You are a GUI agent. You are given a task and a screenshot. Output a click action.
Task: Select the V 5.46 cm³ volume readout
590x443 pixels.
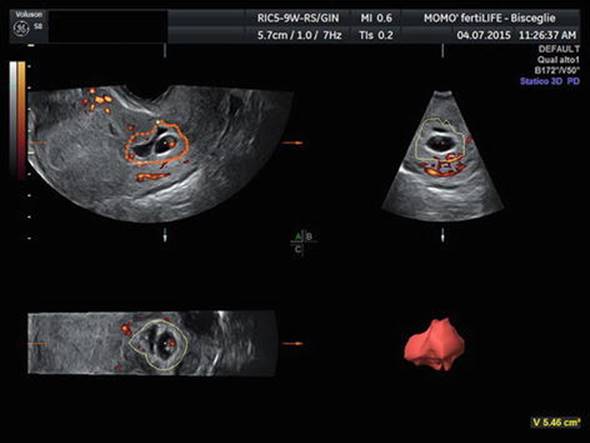(x=555, y=422)
